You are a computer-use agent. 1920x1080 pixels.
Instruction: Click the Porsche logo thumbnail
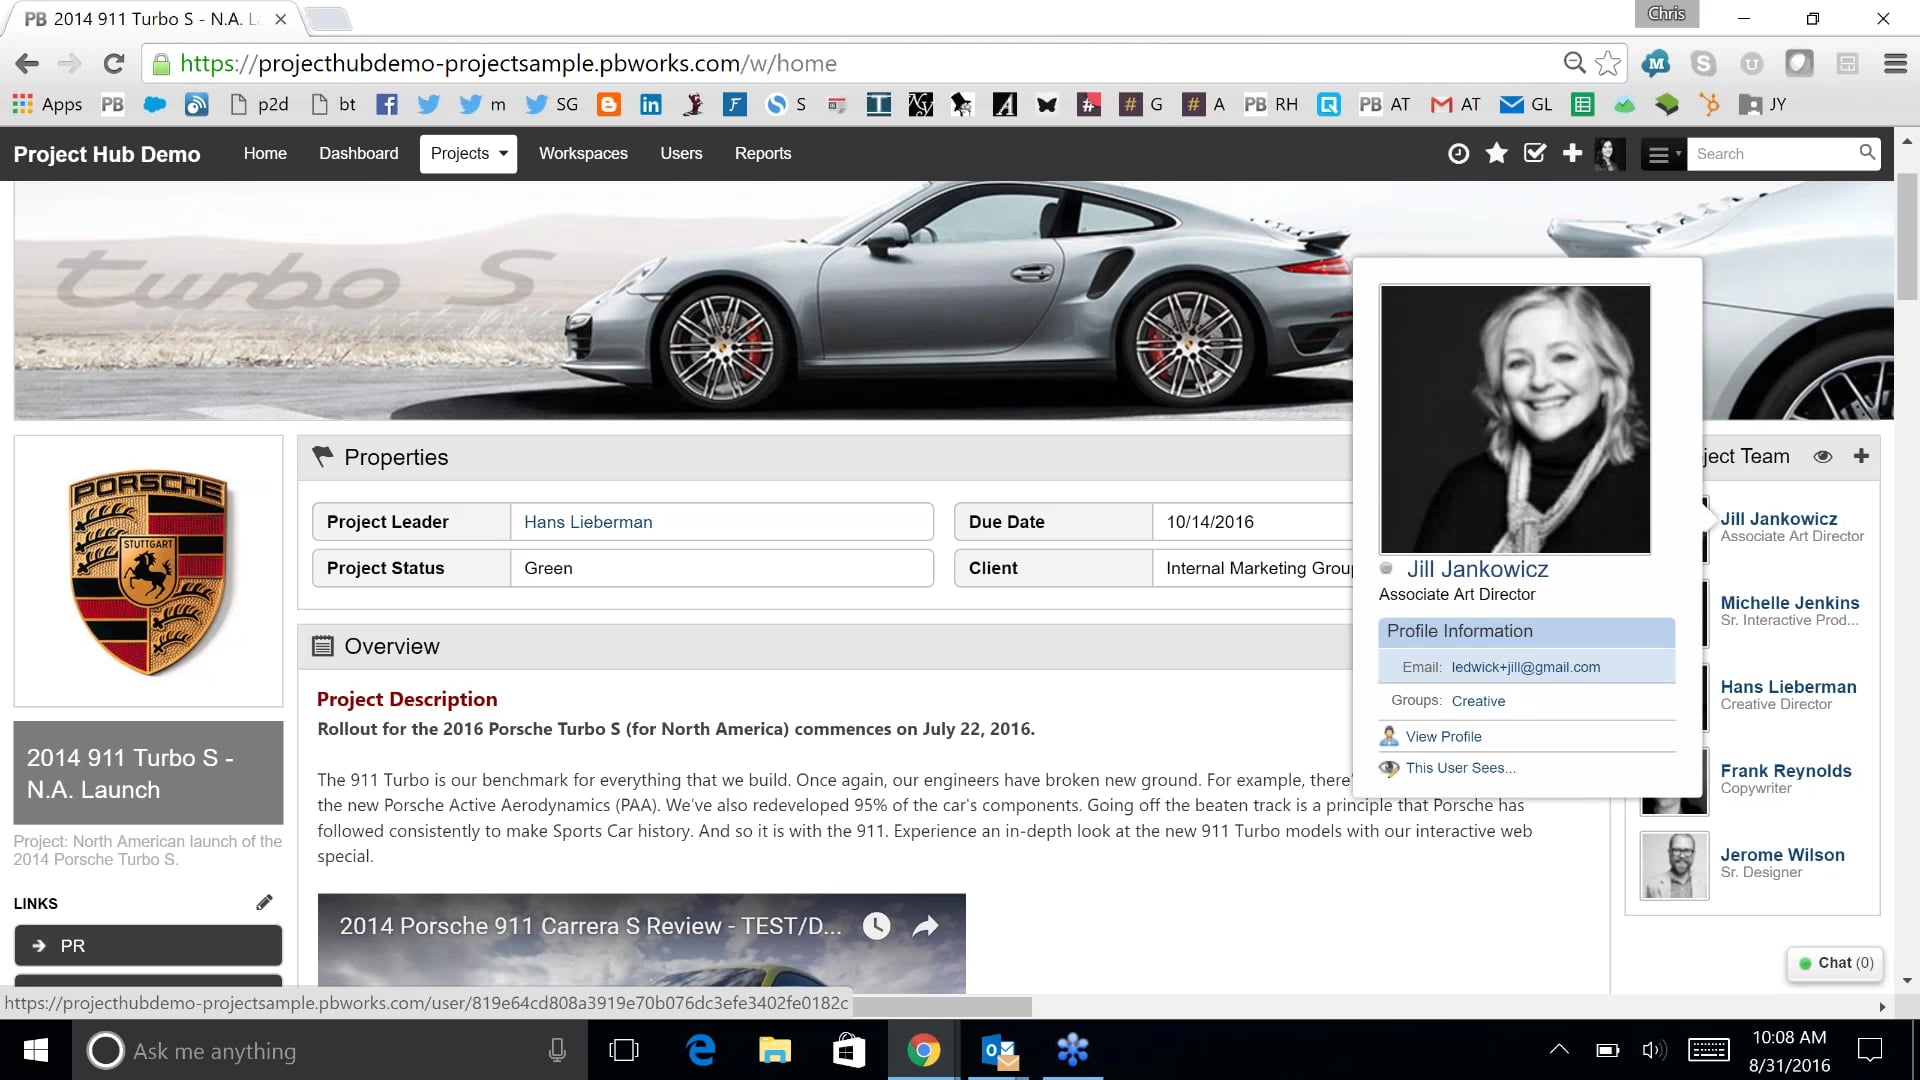[x=148, y=571]
